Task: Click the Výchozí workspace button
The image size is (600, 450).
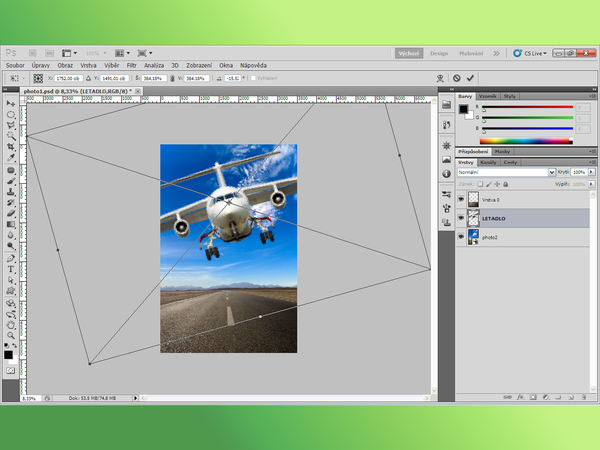Action: [408, 53]
